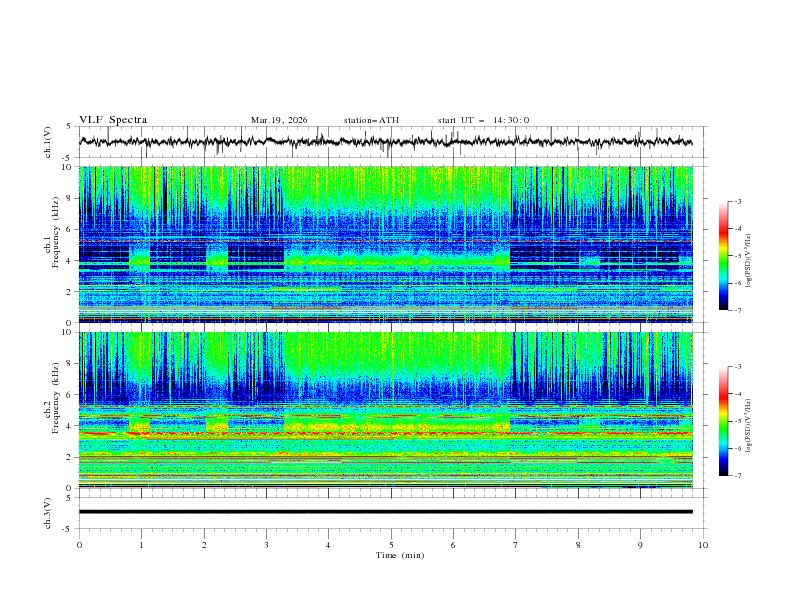This screenshot has width=792, height=612.
Task: Click the ch.2 spectrogram panel
Action: click(386, 410)
